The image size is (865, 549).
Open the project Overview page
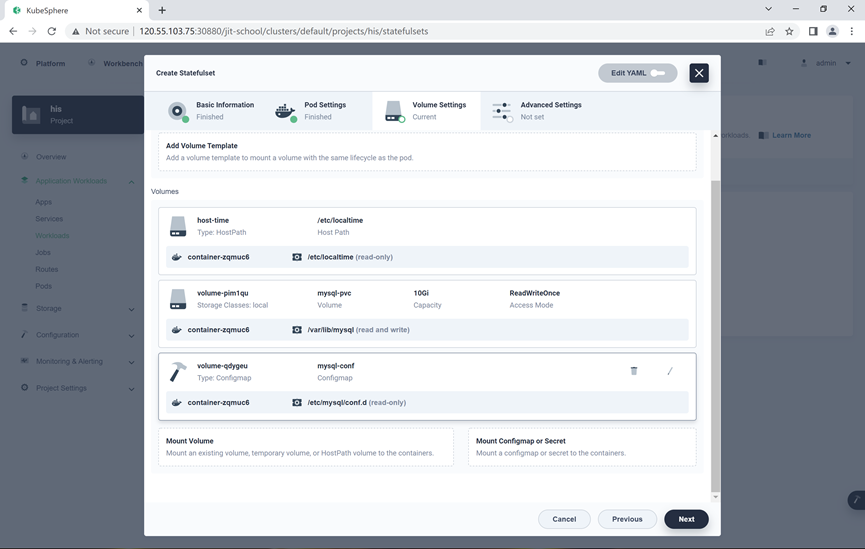[x=51, y=157]
